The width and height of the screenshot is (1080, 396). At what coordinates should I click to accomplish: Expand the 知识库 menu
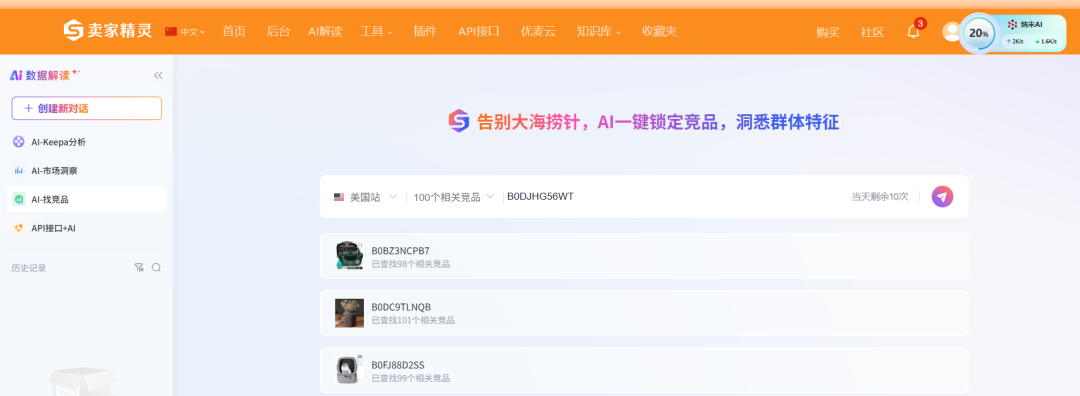coord(599,31)
